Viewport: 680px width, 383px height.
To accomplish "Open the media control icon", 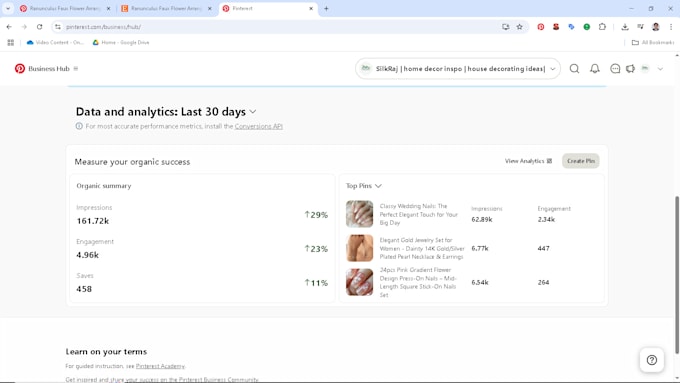I will (x=640, y=27).
